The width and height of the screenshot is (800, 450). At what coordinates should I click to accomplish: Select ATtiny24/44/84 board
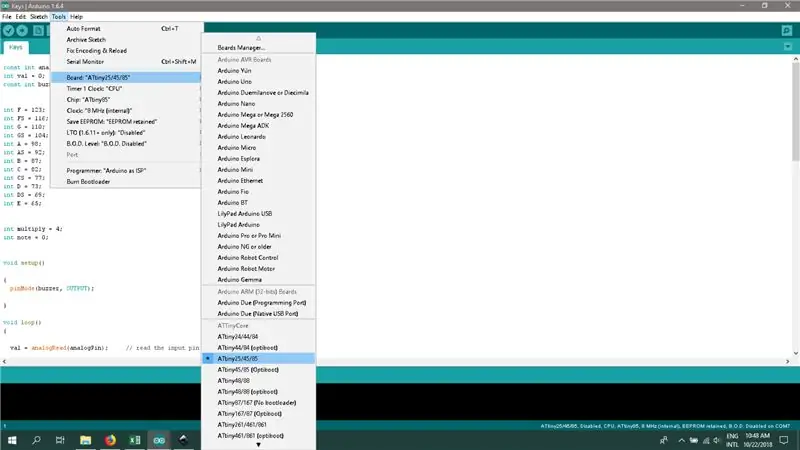click(259, 337)
